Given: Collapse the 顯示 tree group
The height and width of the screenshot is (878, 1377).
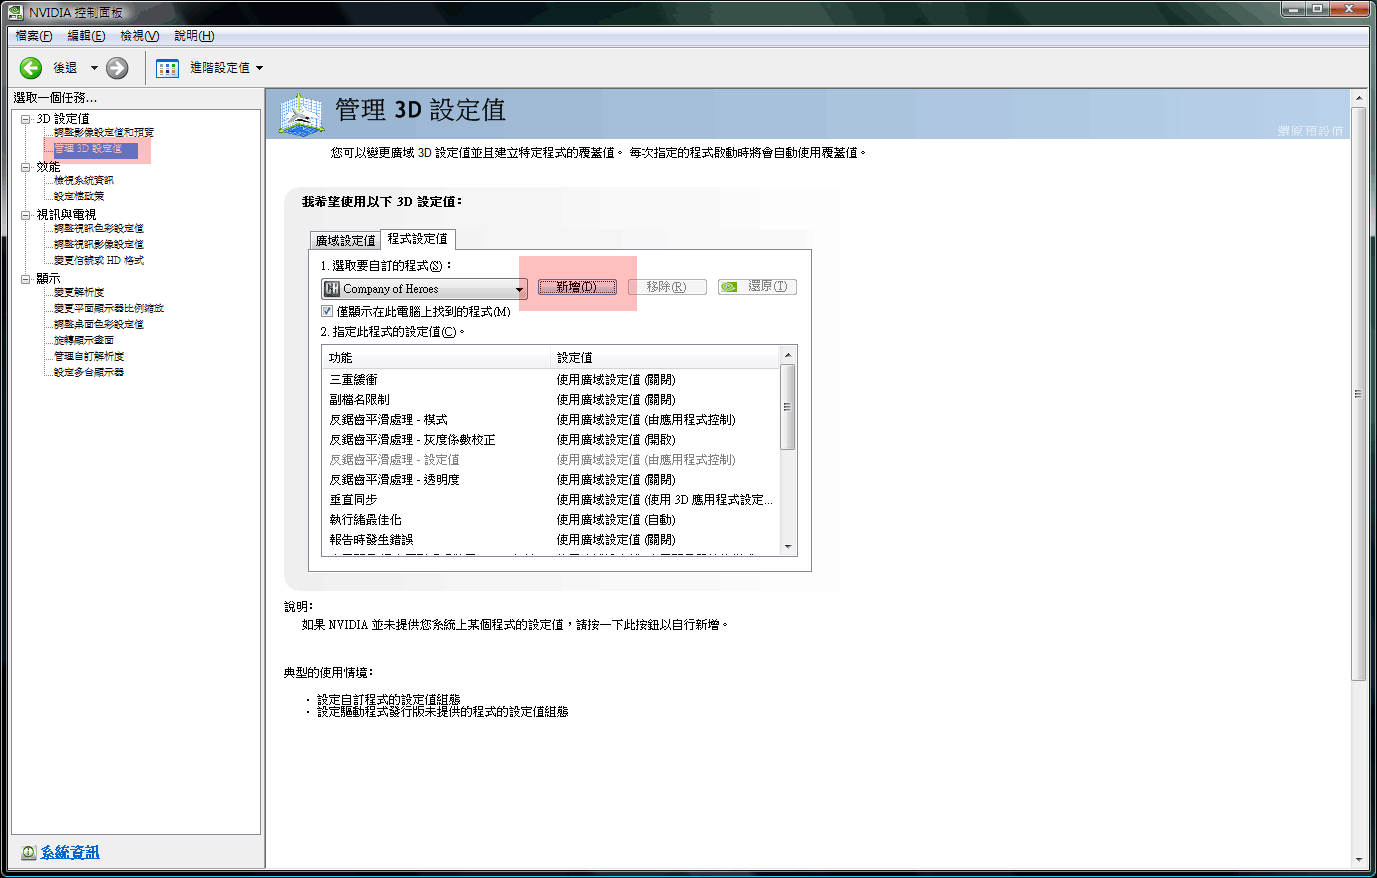Looking at the screenshot, I should point(26,279).
